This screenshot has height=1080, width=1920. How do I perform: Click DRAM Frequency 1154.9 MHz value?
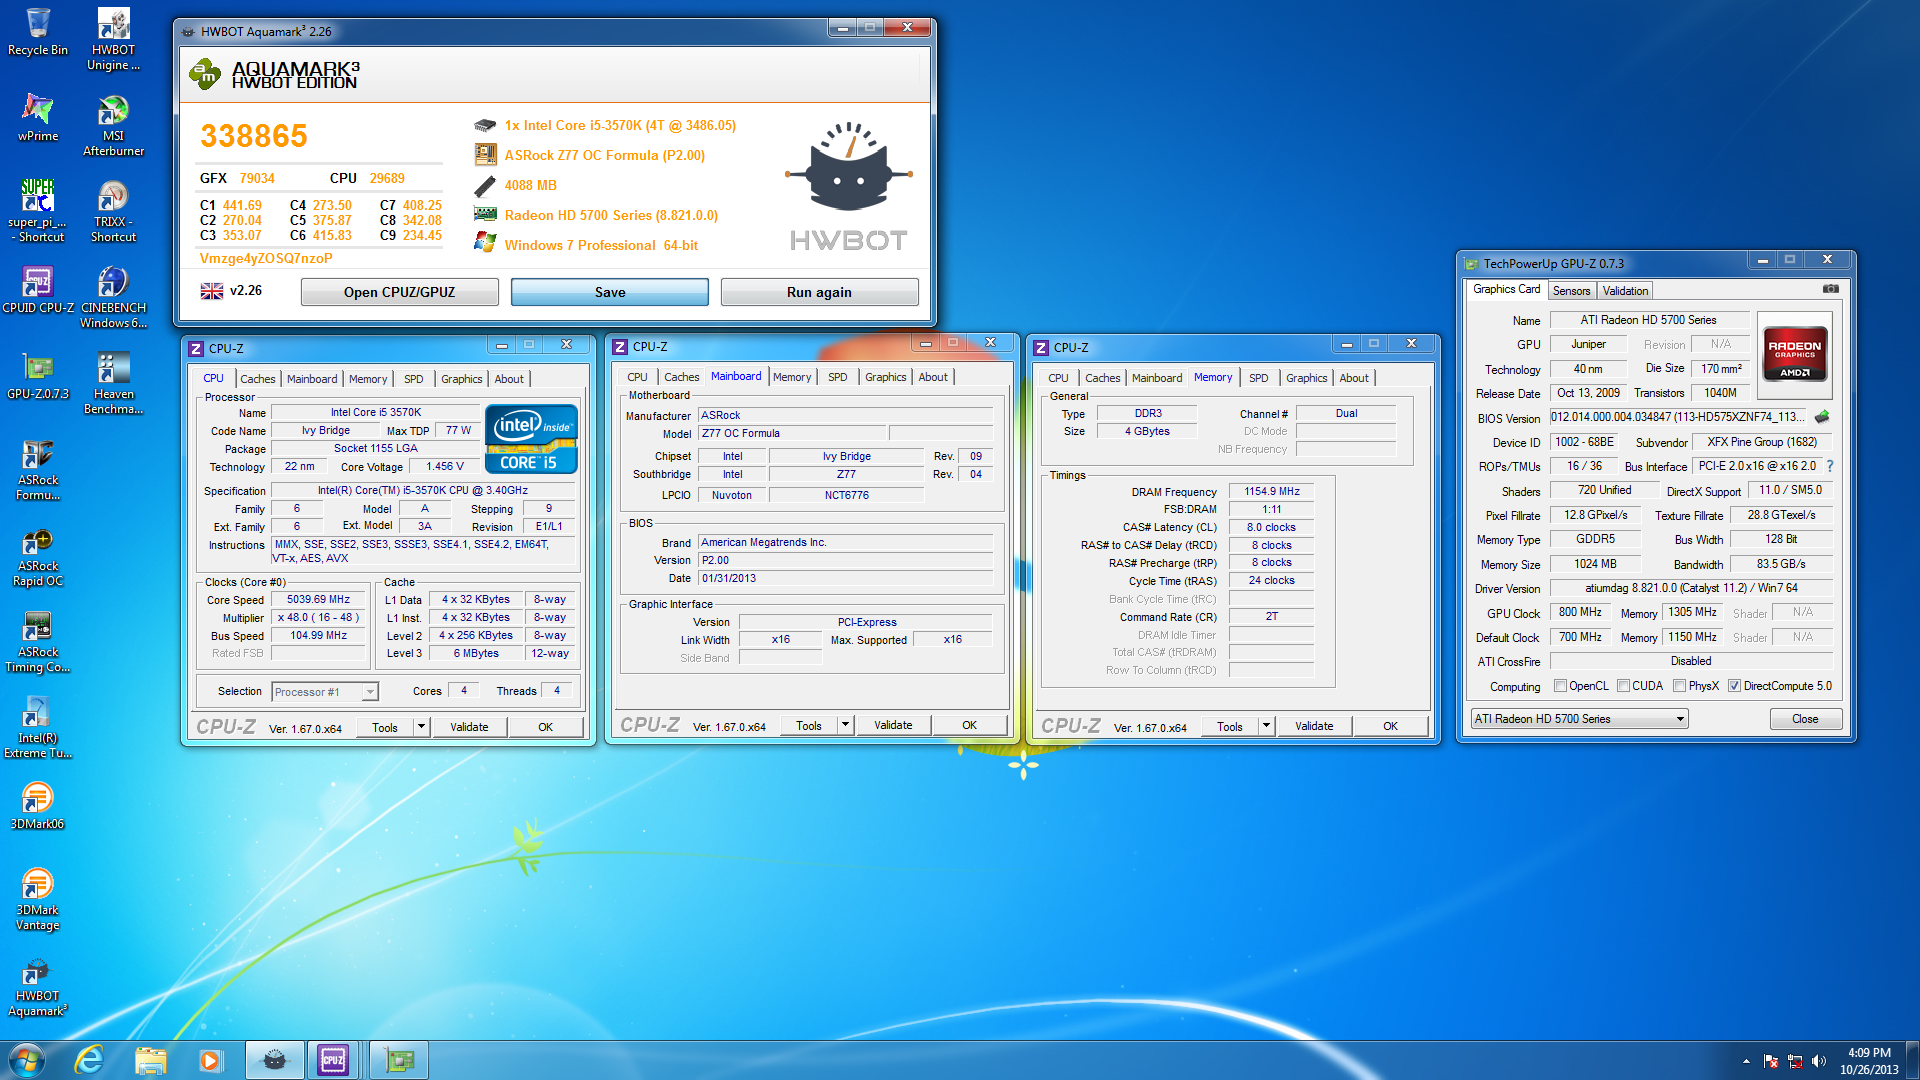pyautogui.click(x=1271, y=492)
